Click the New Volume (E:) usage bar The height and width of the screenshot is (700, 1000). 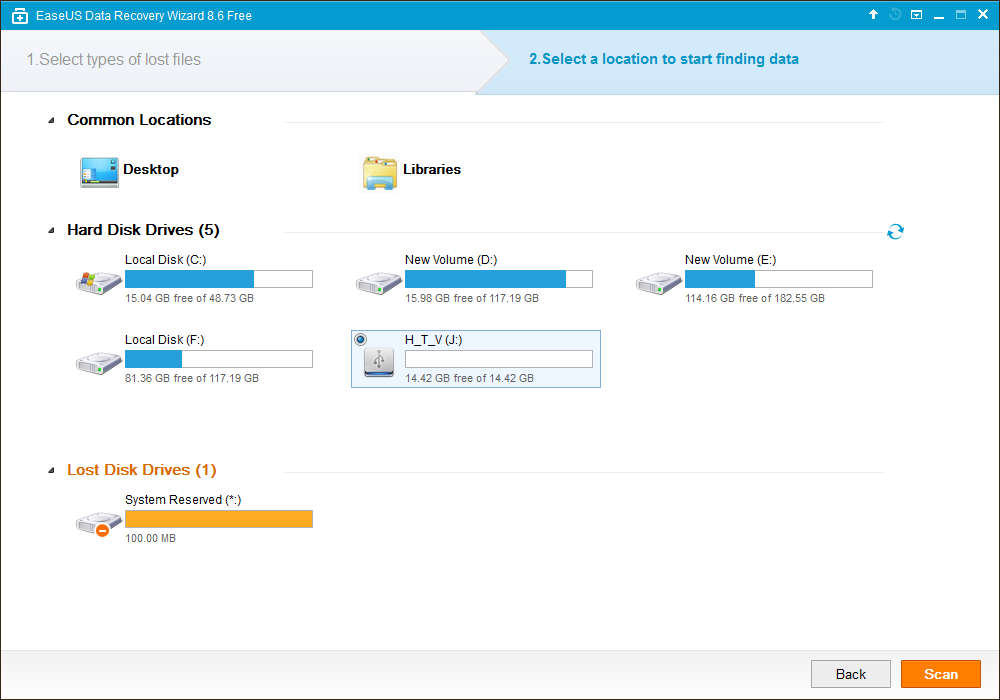pos(779,279)
